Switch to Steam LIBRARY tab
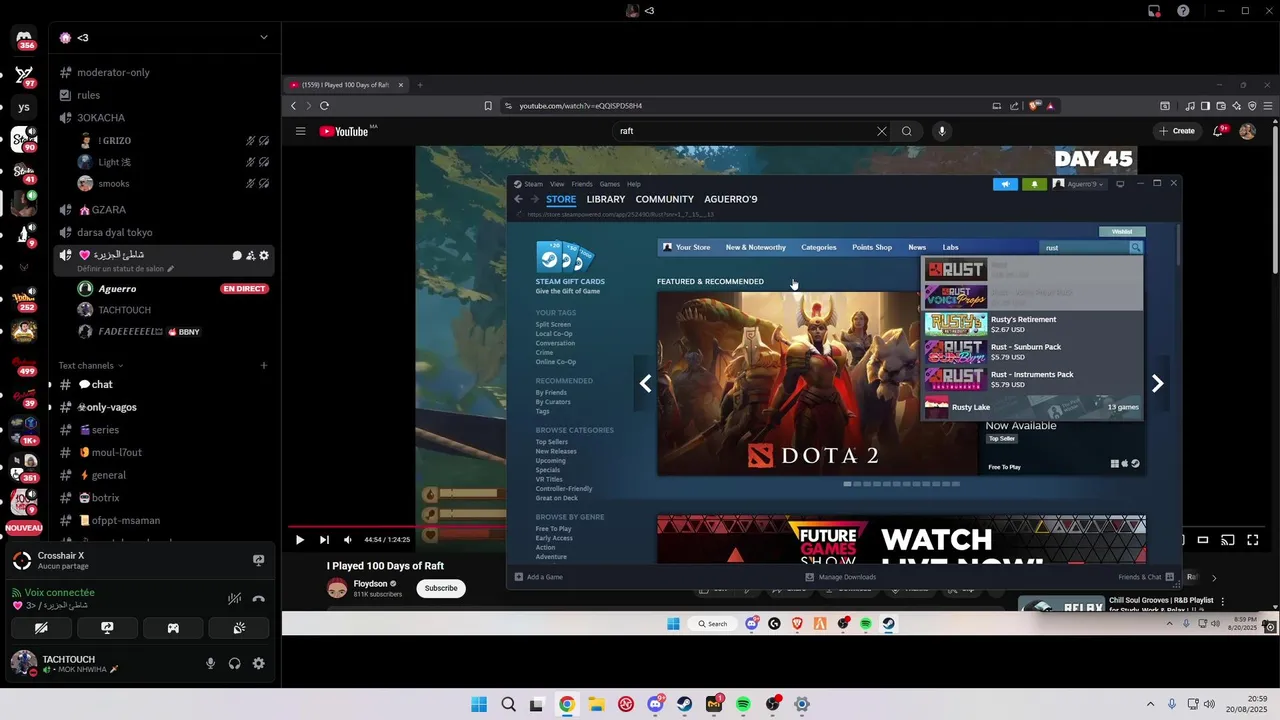 tap(606, 199)
